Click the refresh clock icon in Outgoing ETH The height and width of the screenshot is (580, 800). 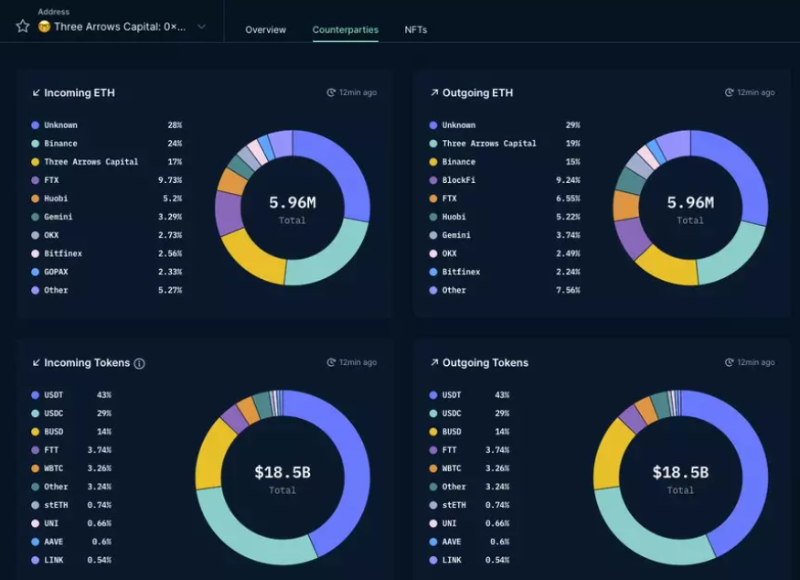coord(729,93)
